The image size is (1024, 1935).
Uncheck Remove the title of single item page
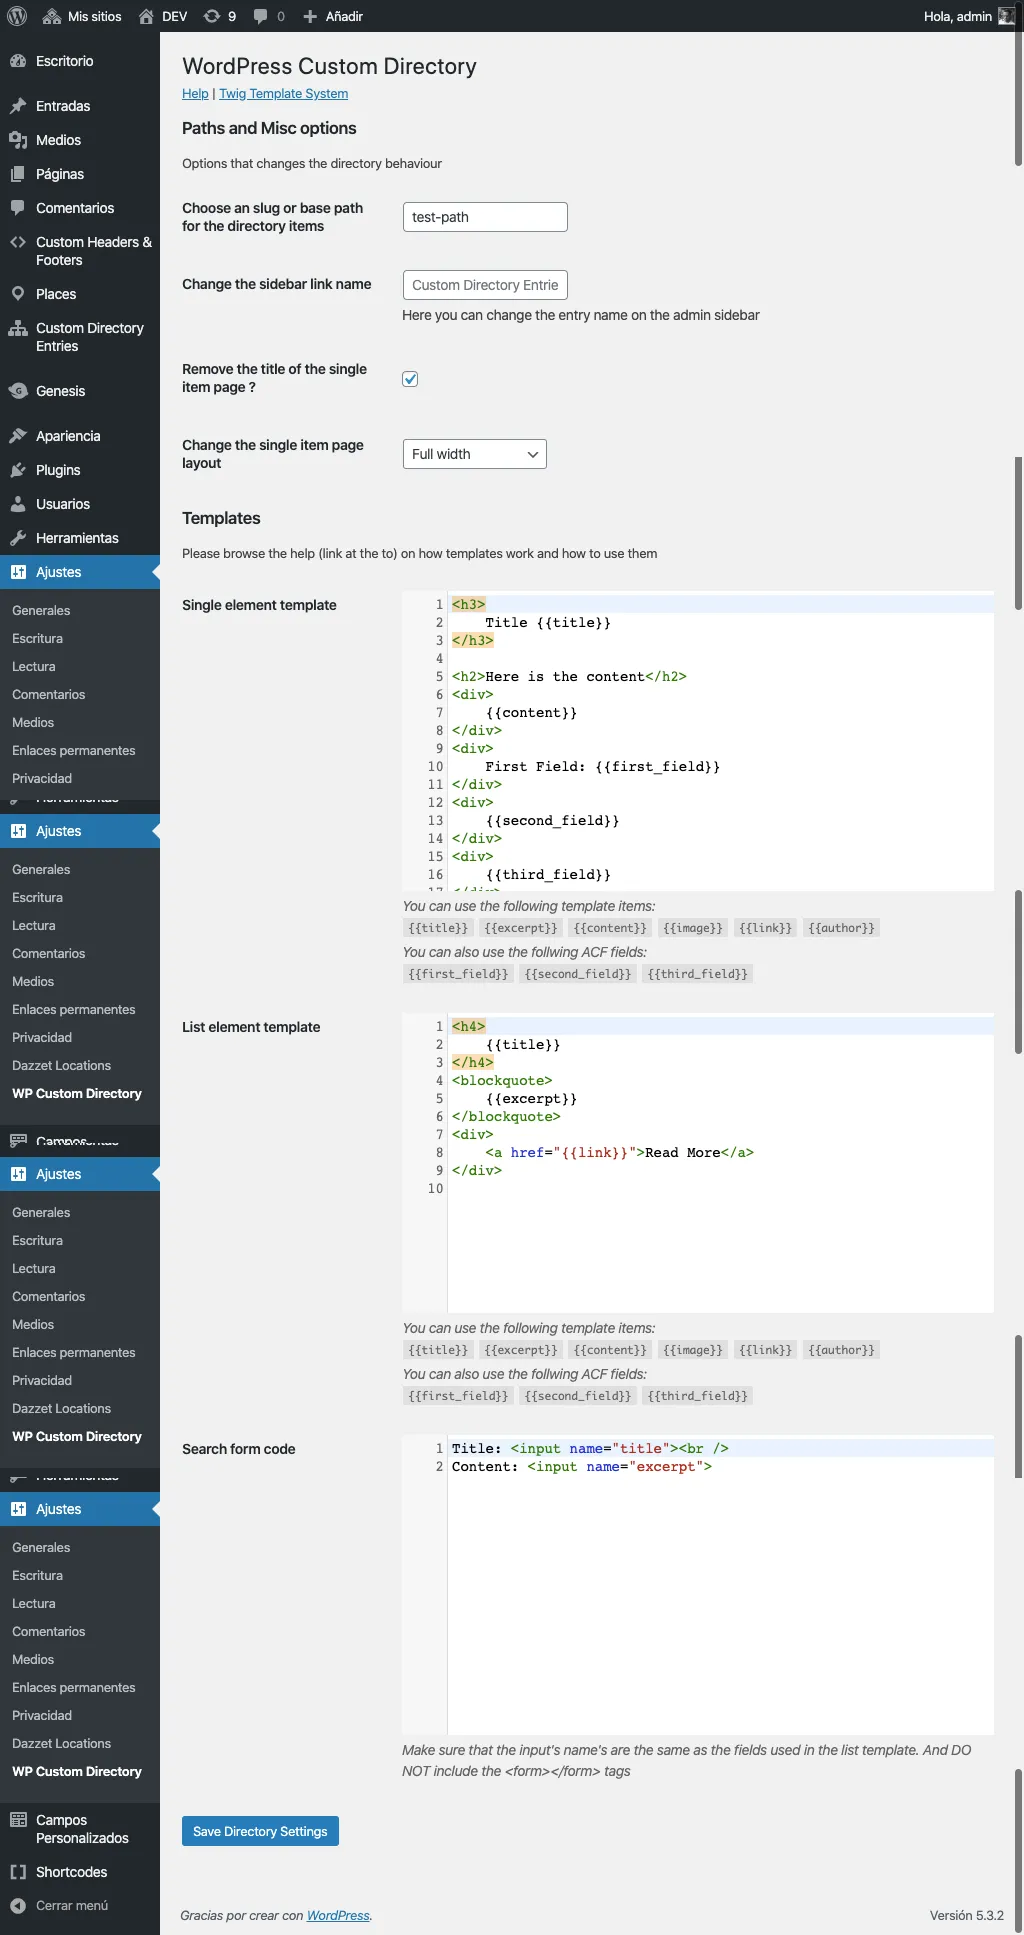click(x=410, y=379)
